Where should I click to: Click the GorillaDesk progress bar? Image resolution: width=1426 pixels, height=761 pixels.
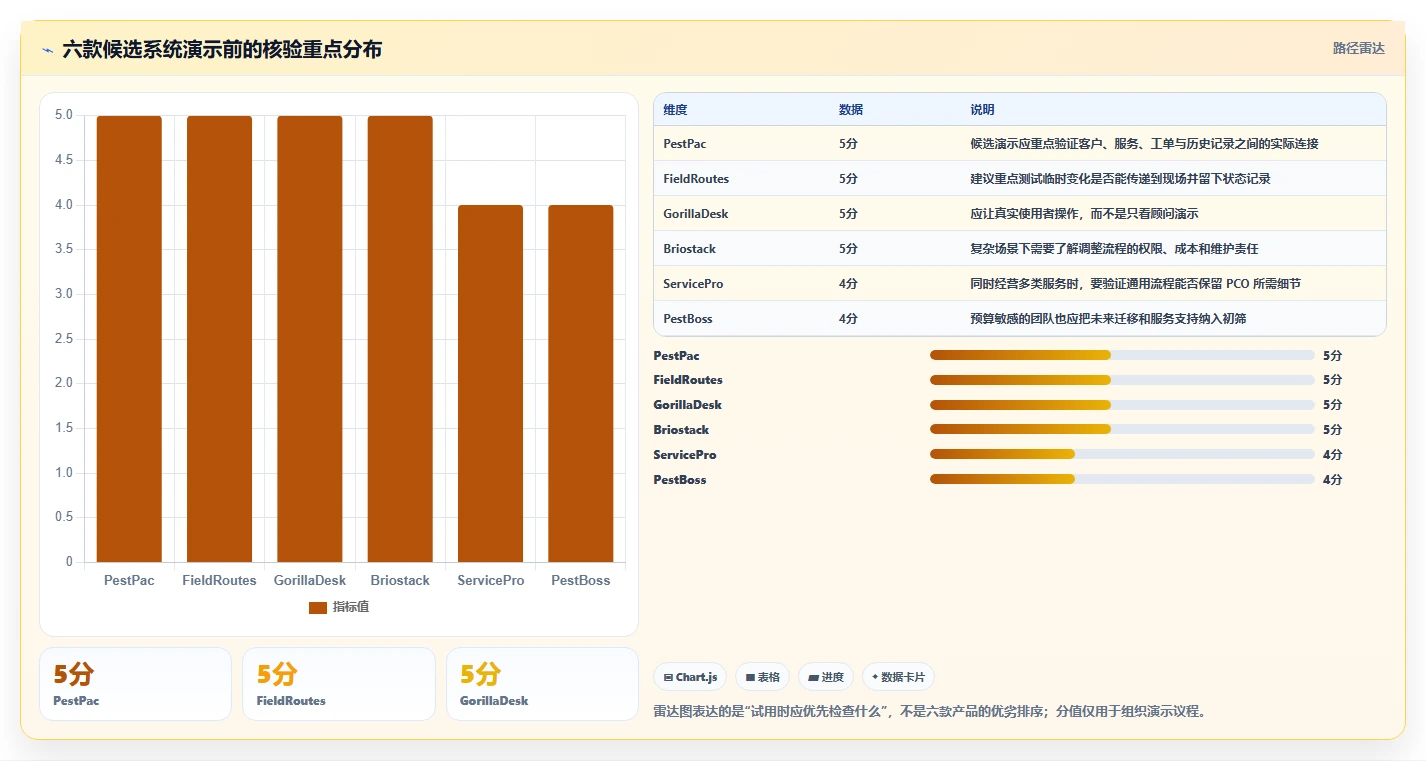[x=1122, y=405]
